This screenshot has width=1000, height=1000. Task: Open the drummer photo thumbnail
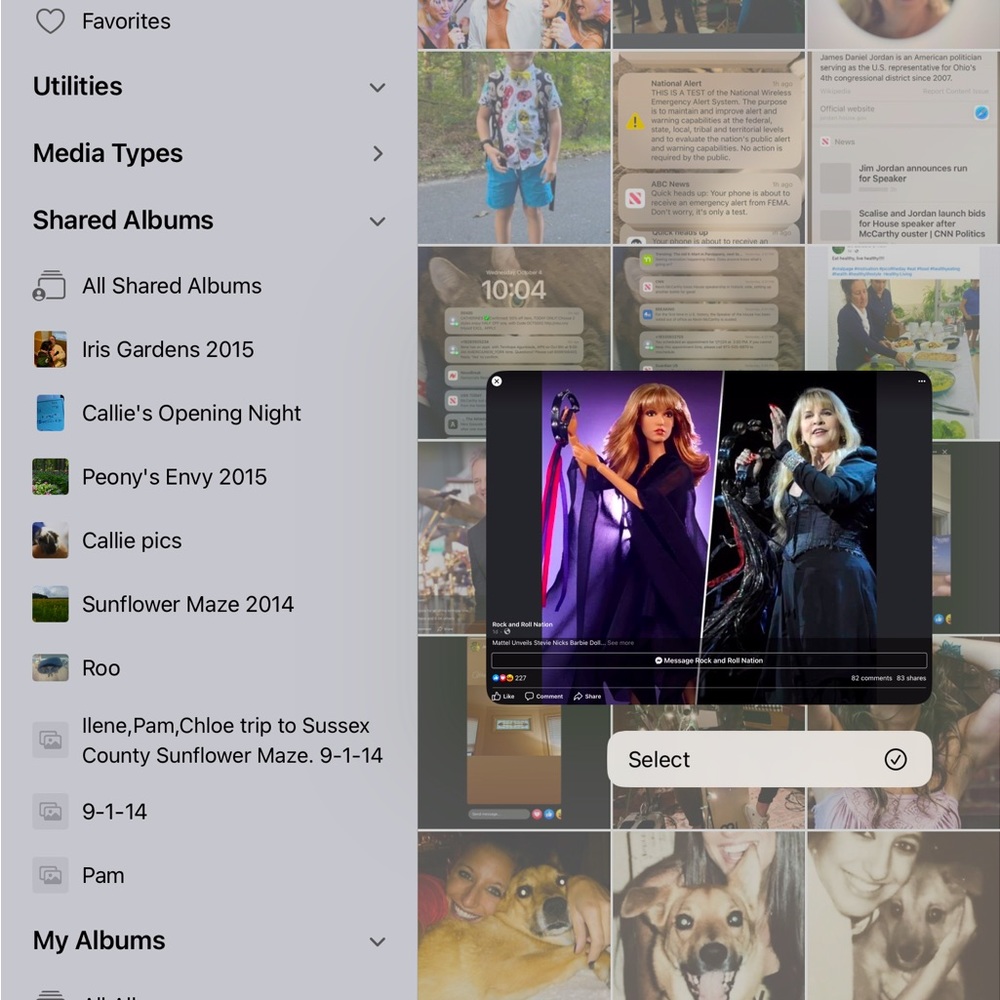[452, 537]
